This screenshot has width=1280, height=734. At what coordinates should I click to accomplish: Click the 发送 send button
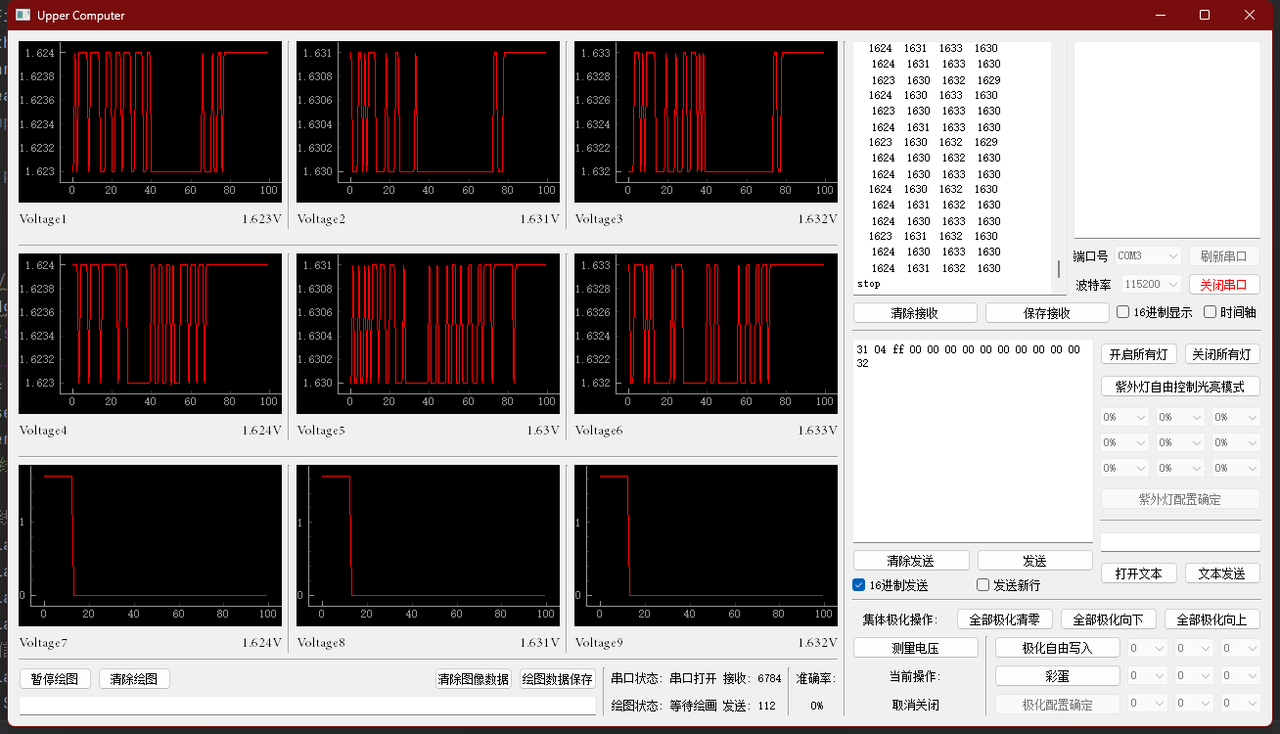1035,560
